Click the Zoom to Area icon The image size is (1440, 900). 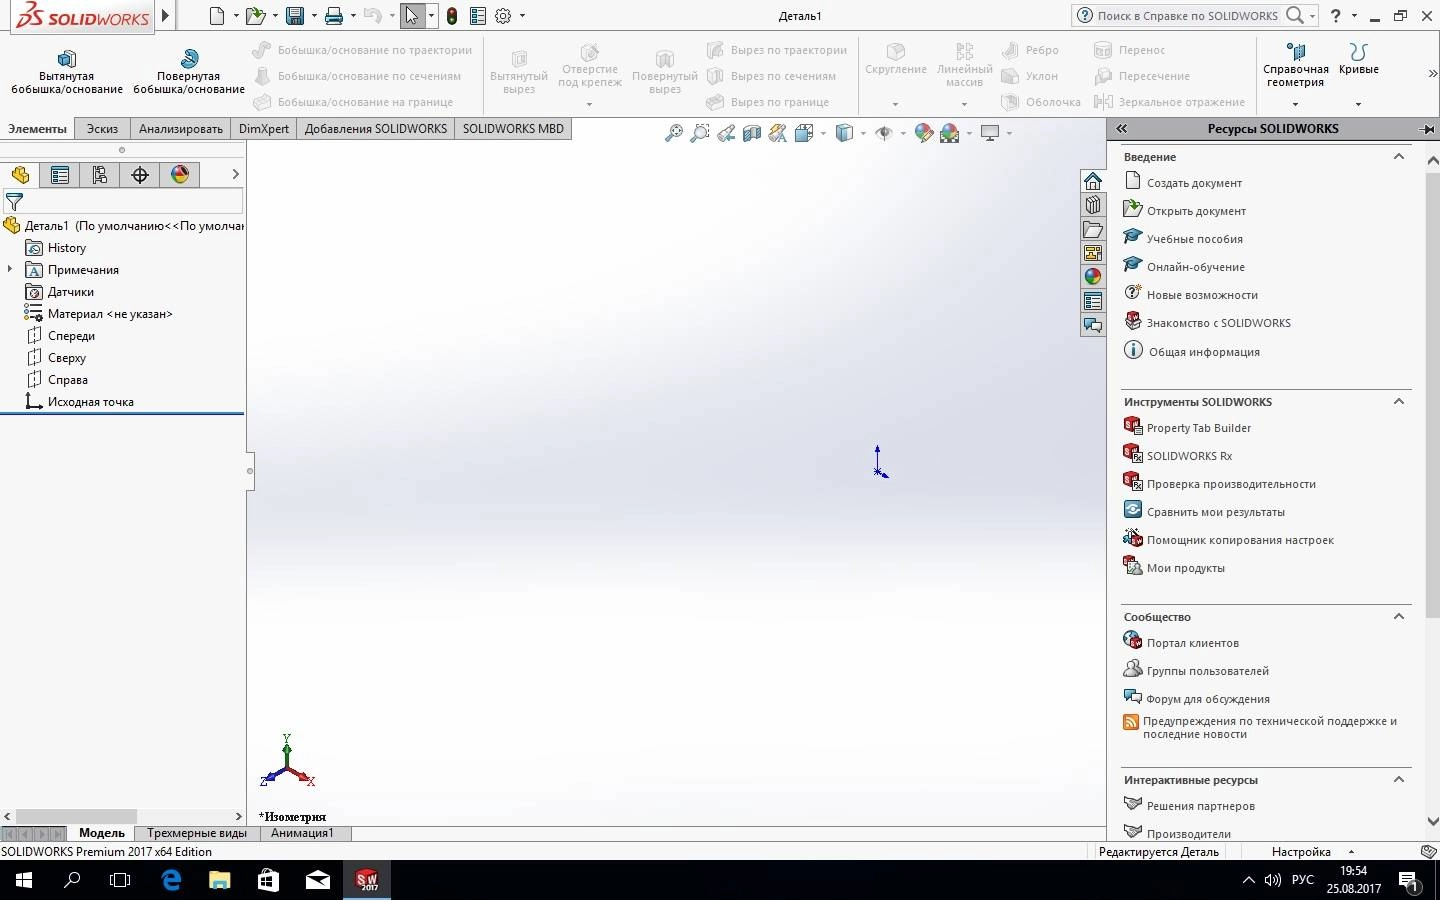pyautogui.click(x=700, y=133)
